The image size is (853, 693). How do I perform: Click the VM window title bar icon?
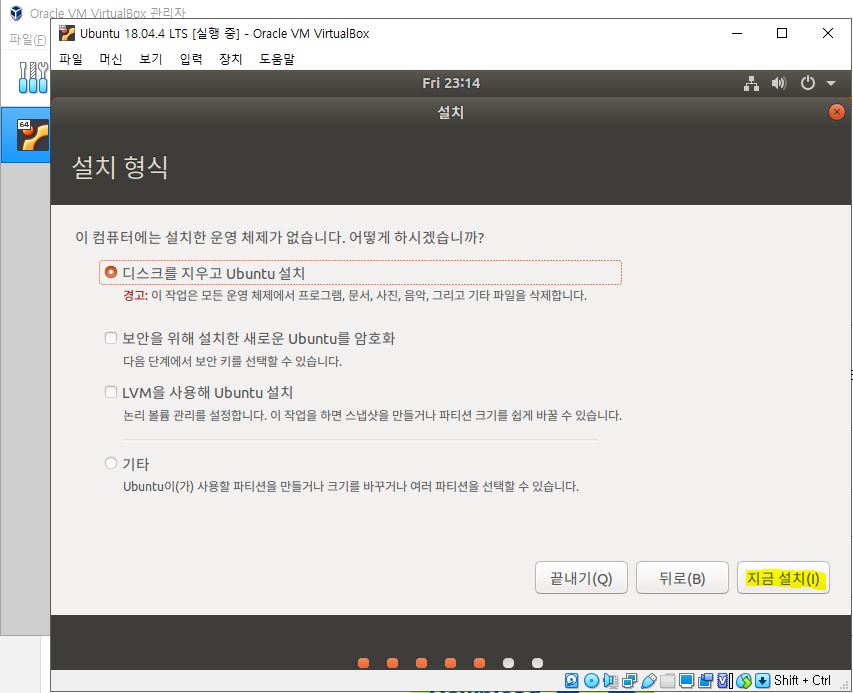(x=67, y=33)
